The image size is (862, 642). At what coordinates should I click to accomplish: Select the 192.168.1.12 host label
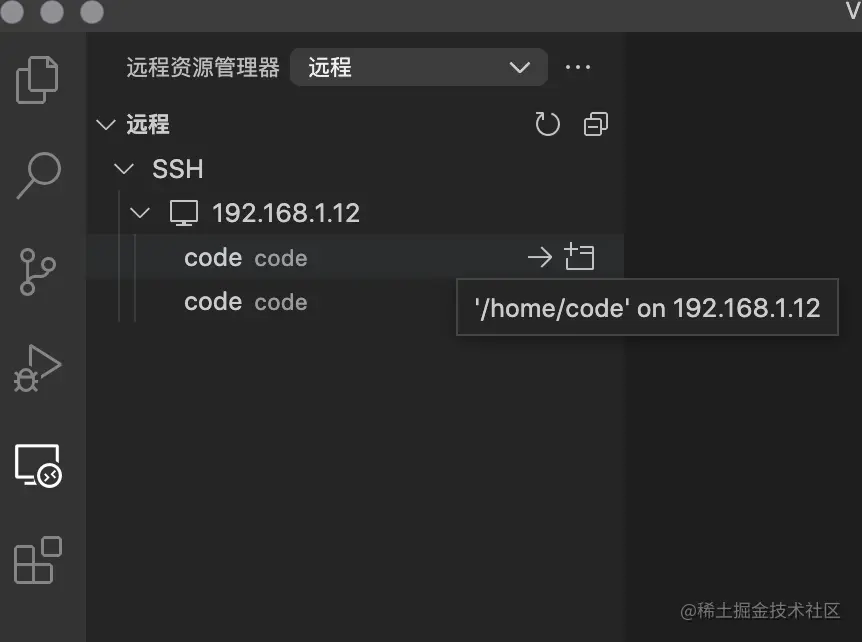pos(286,213)
